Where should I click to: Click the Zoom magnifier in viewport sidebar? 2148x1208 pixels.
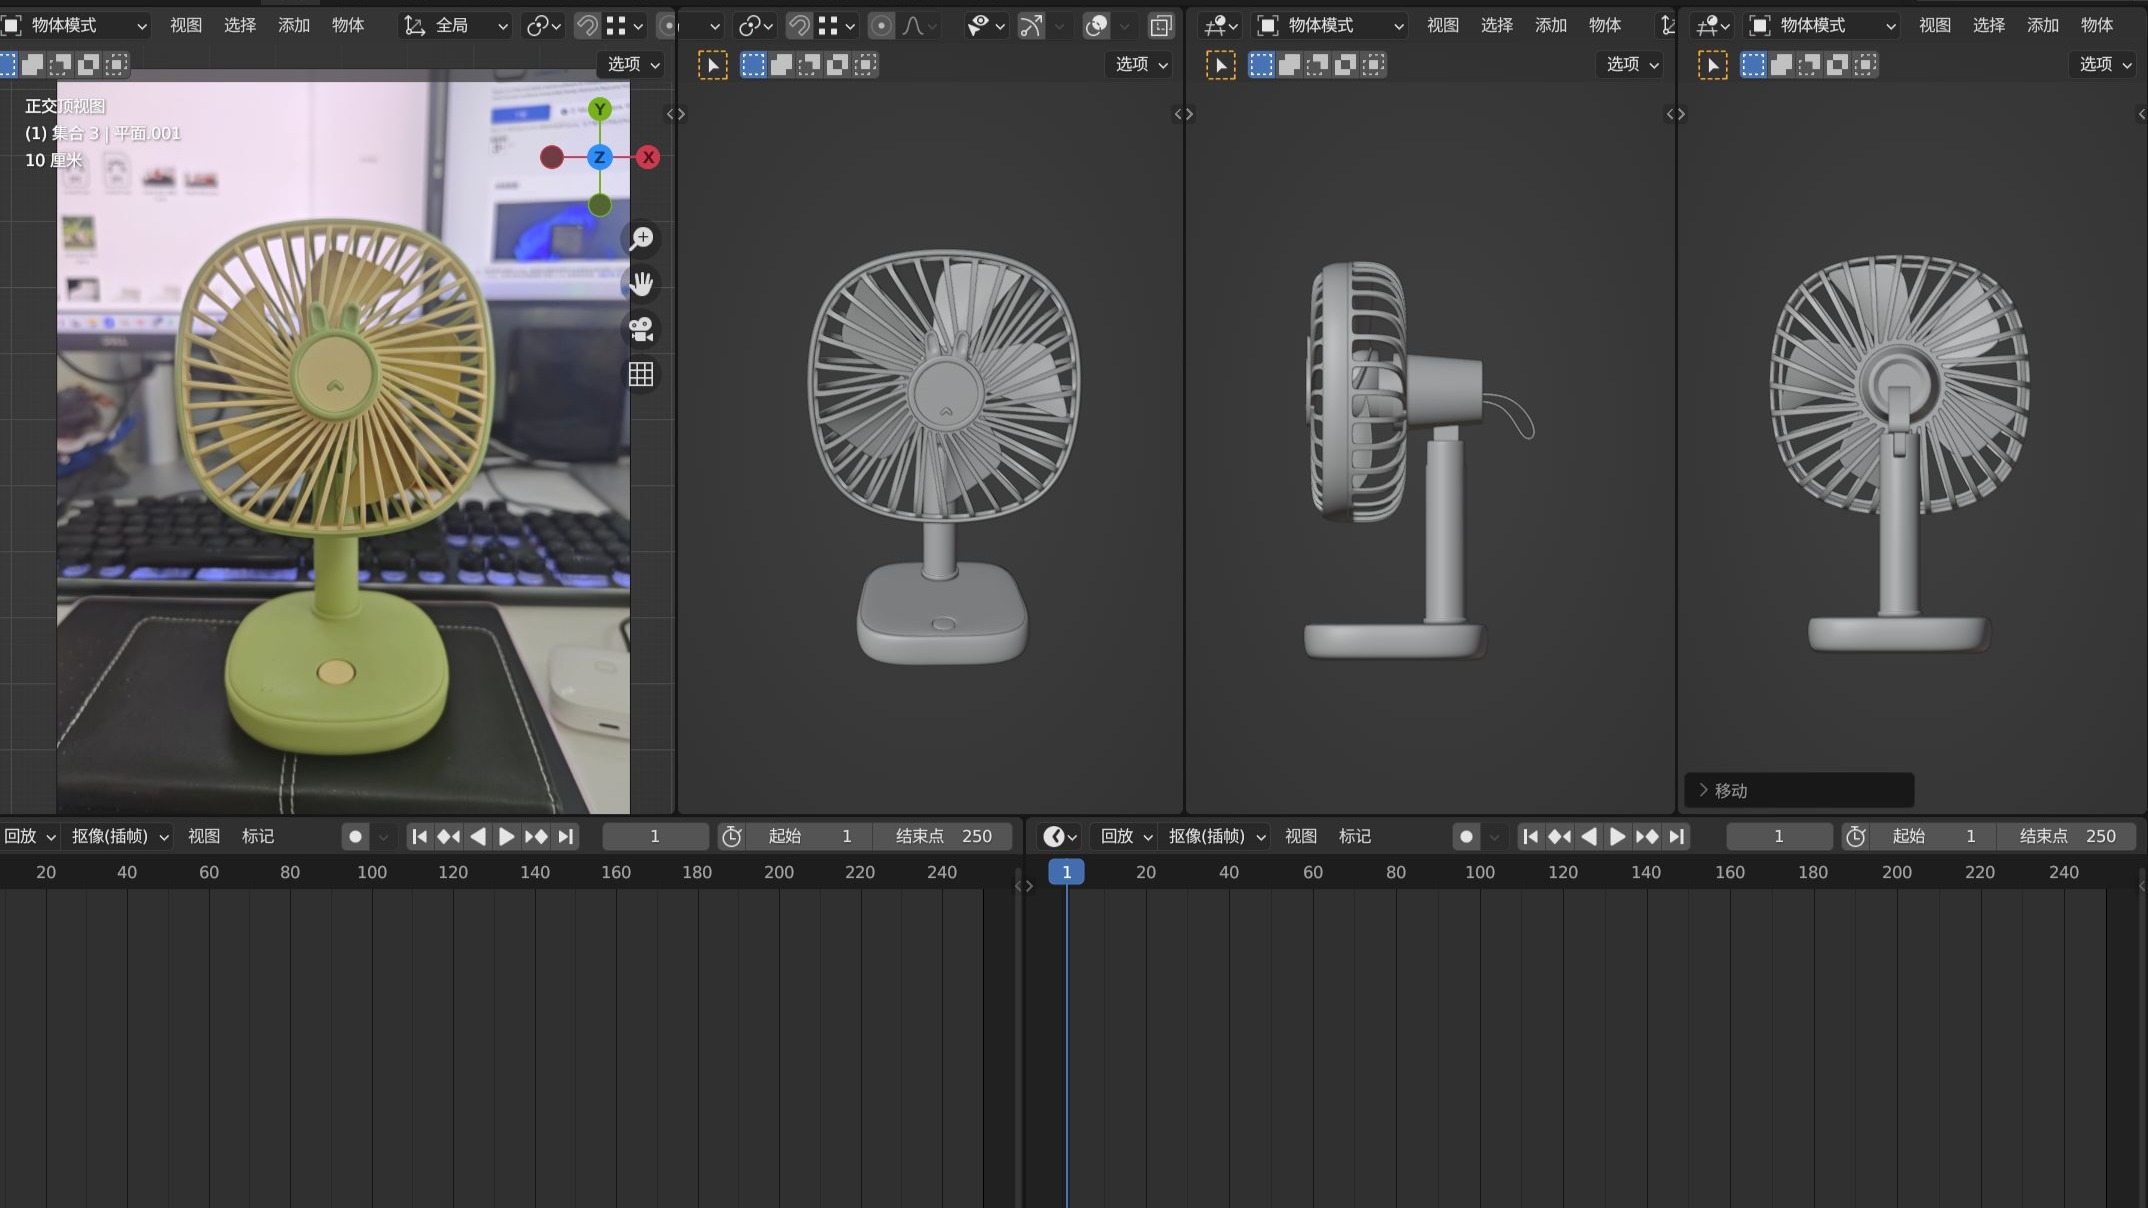tap(641, 238)
